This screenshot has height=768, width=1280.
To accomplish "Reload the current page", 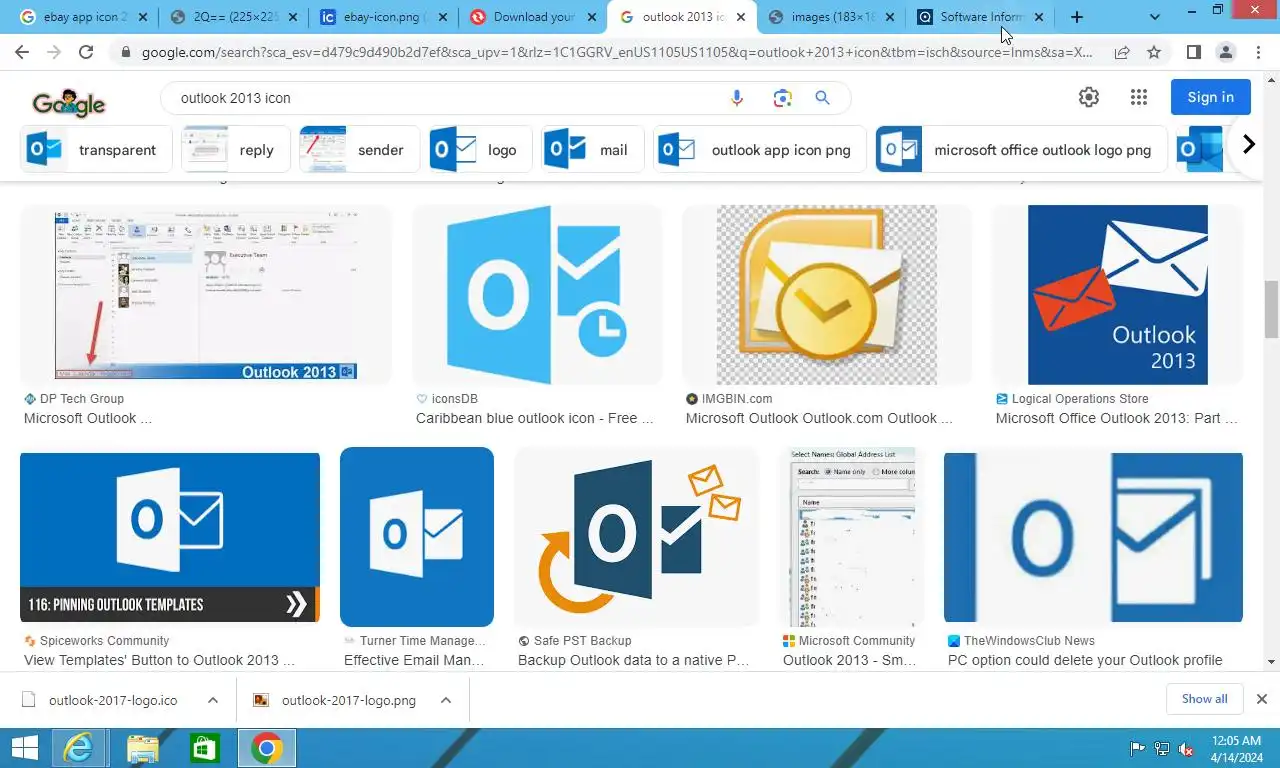I will (x=86, y=52).
